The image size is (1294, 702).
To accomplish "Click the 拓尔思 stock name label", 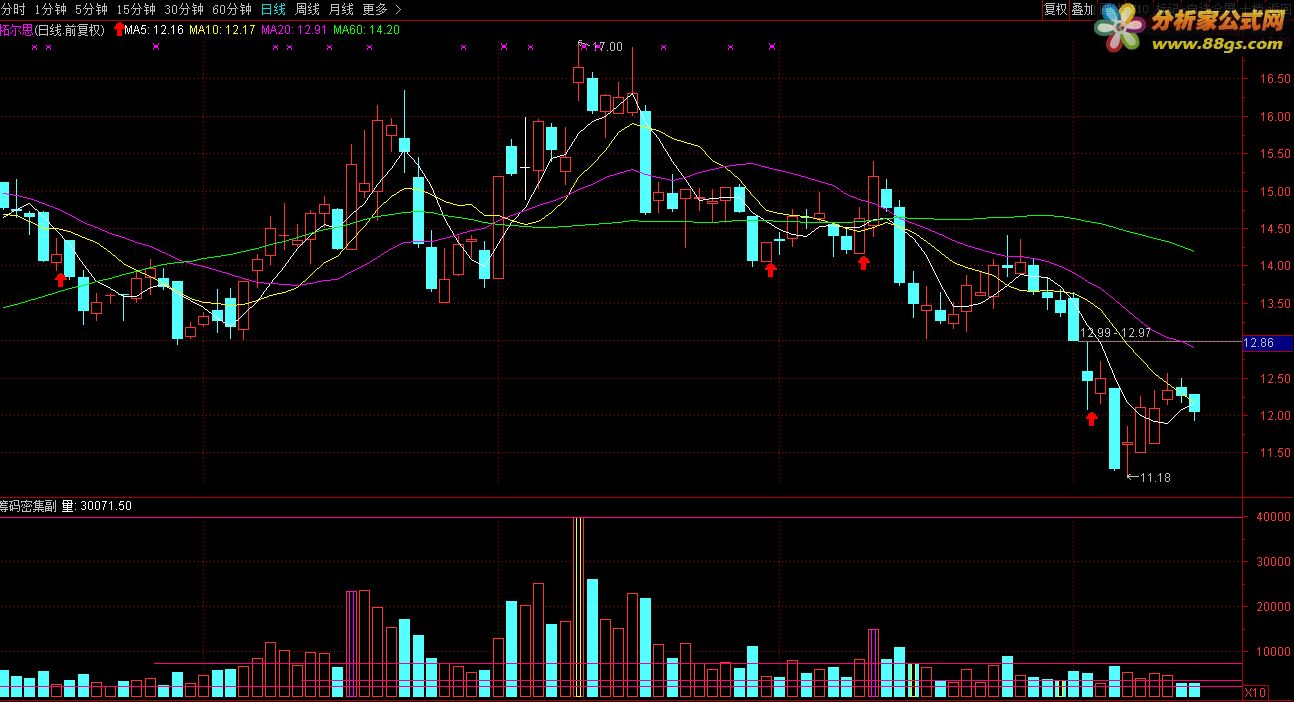I will pos(16,30).
